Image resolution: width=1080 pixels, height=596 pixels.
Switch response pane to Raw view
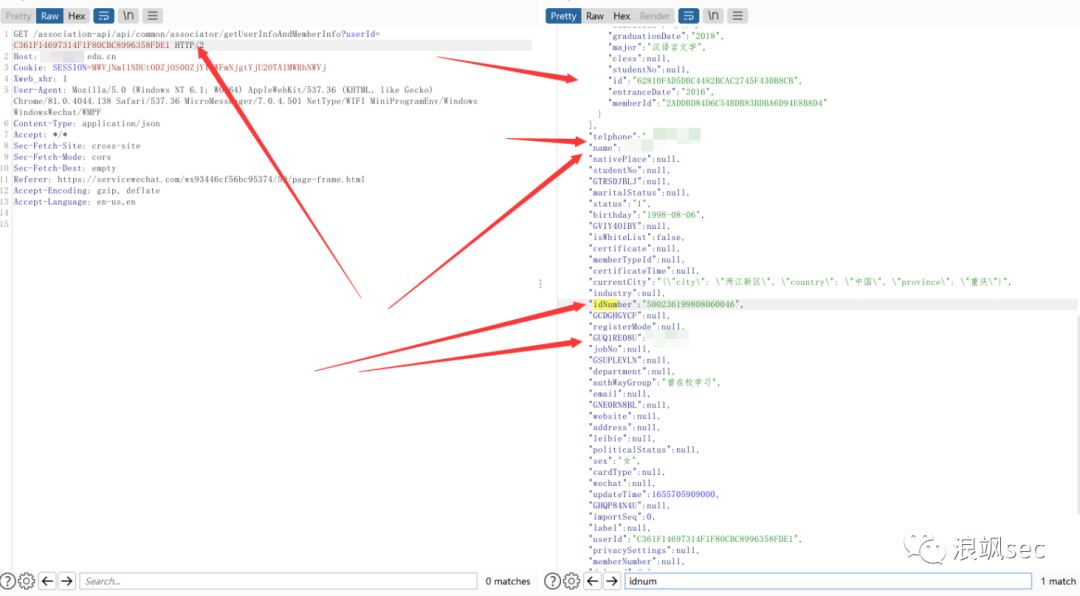coord(594,15)
